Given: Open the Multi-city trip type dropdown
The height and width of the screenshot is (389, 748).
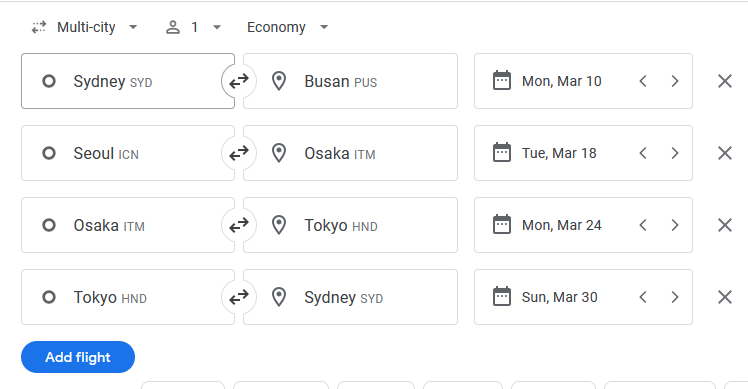Looking at the screenshot, I should click(84, 27).
